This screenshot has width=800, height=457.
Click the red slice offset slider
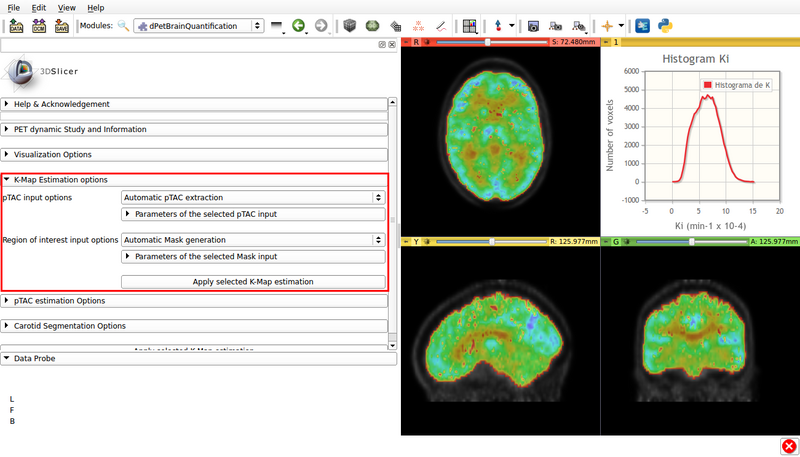click(x=489, y=43)
